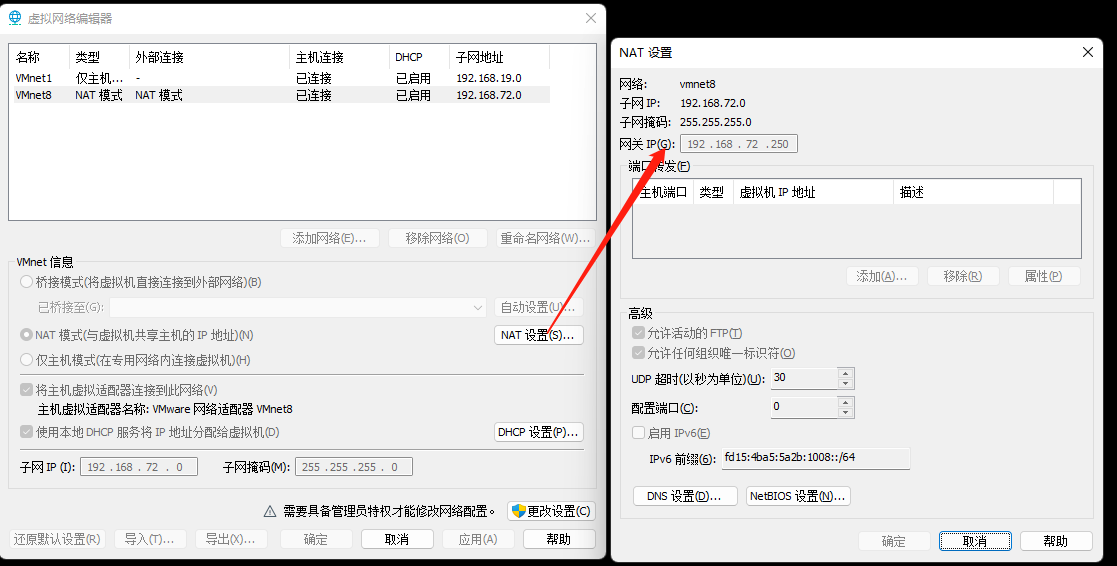1117x566 pixels.
Task: Click 确定 in Virtual Network Editor
Action: (316, 540)
